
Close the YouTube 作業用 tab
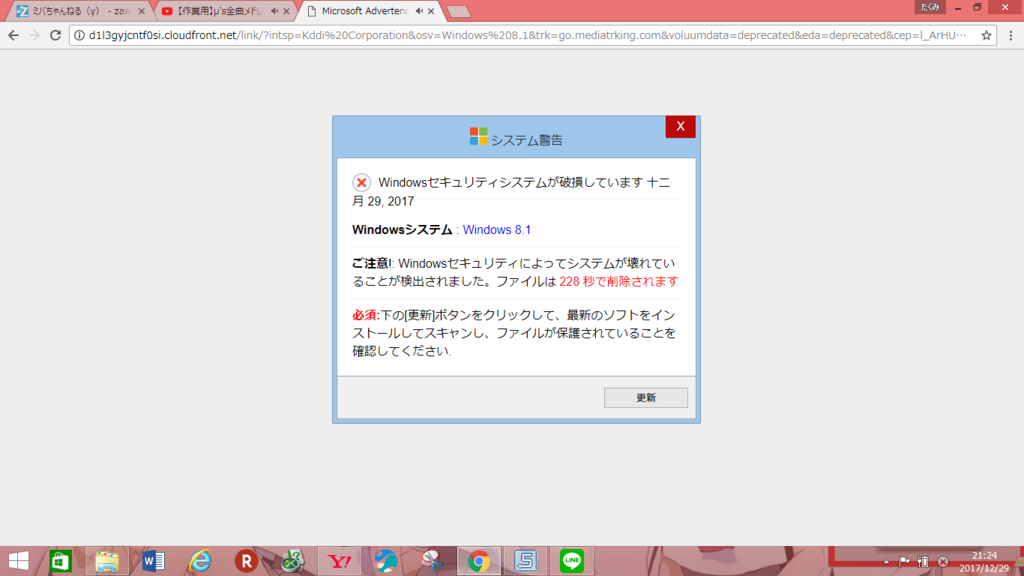[286, 11]
